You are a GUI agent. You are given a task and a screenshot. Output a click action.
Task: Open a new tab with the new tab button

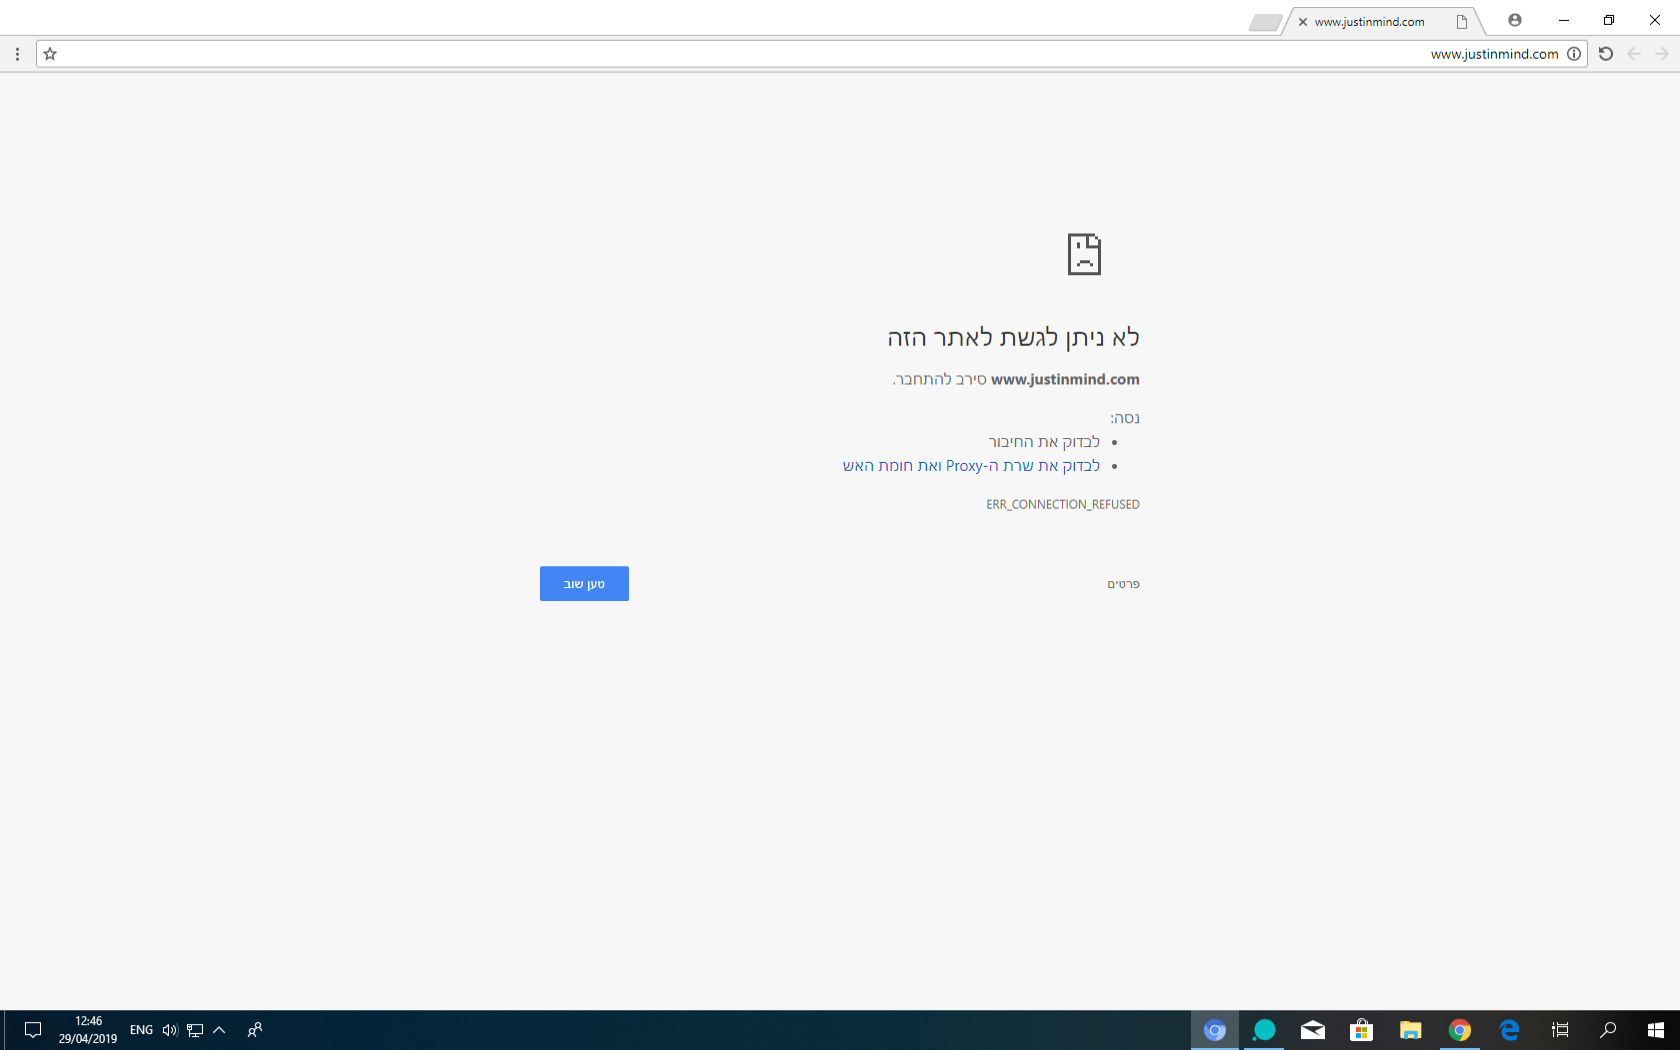coord(1265,23)
